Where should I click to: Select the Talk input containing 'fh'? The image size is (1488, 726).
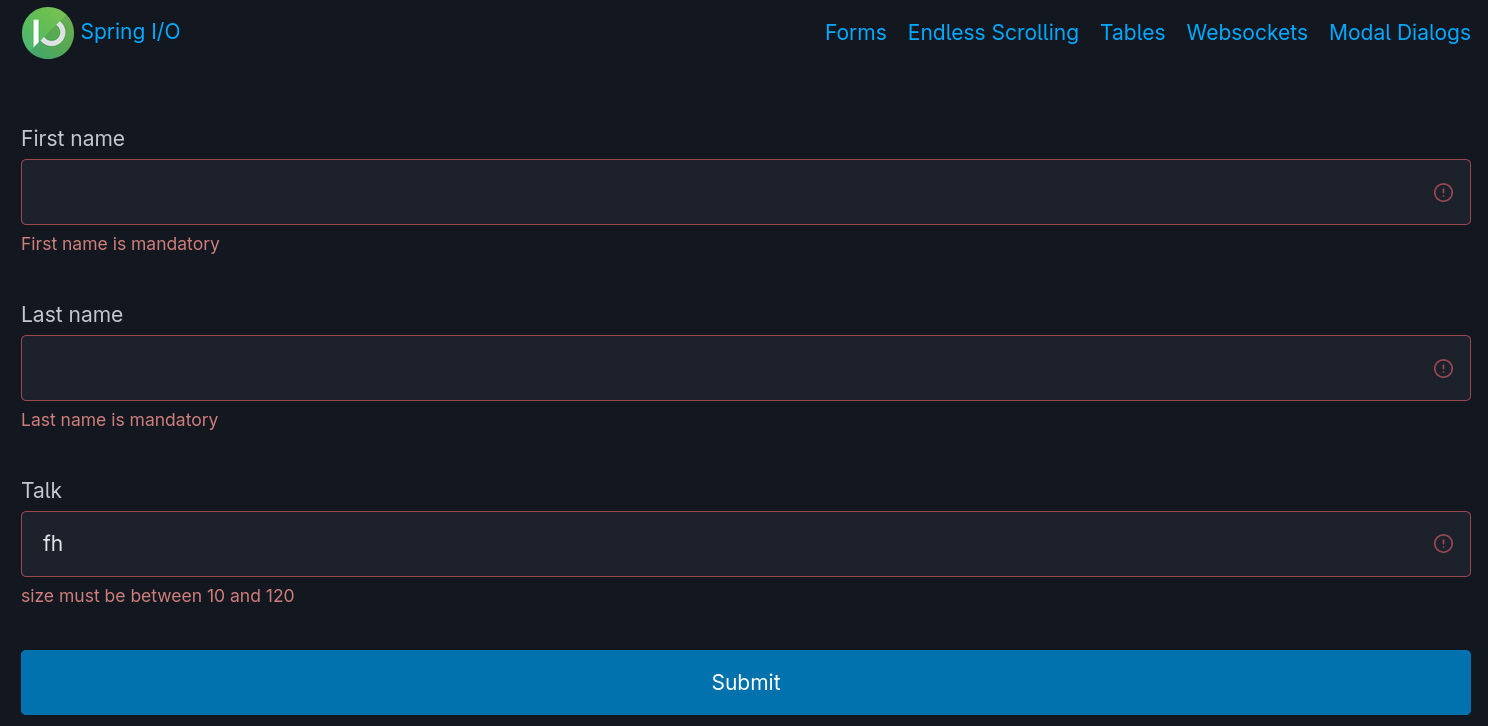[x=700, y=543]
